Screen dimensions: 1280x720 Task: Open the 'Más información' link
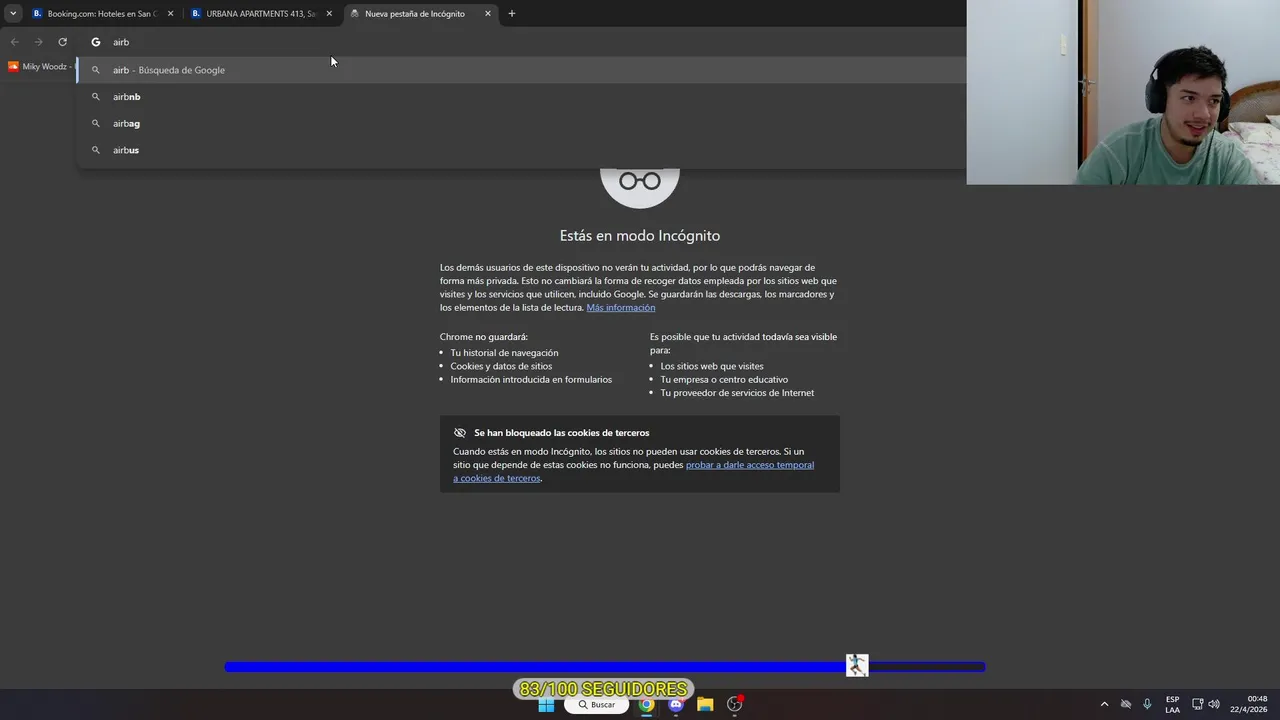pos(621,308)
